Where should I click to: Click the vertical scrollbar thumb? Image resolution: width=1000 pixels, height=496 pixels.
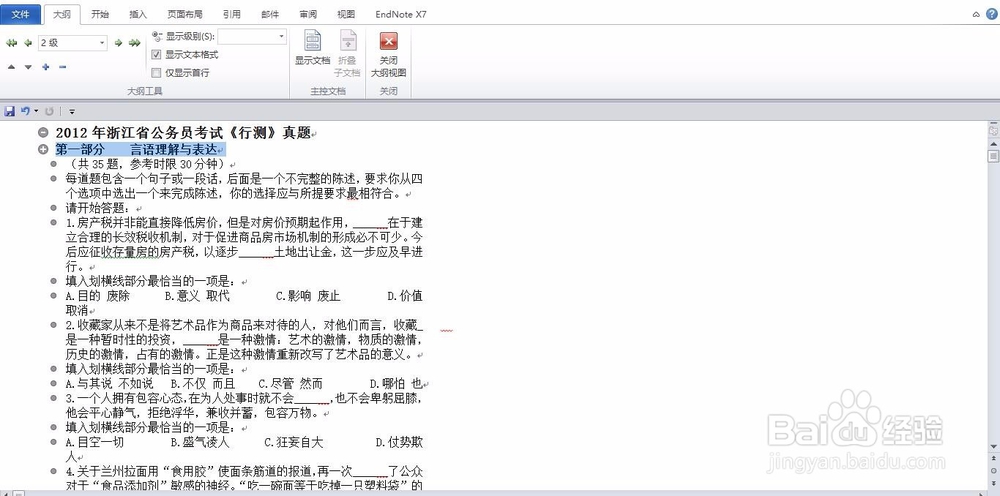(993, 156)
